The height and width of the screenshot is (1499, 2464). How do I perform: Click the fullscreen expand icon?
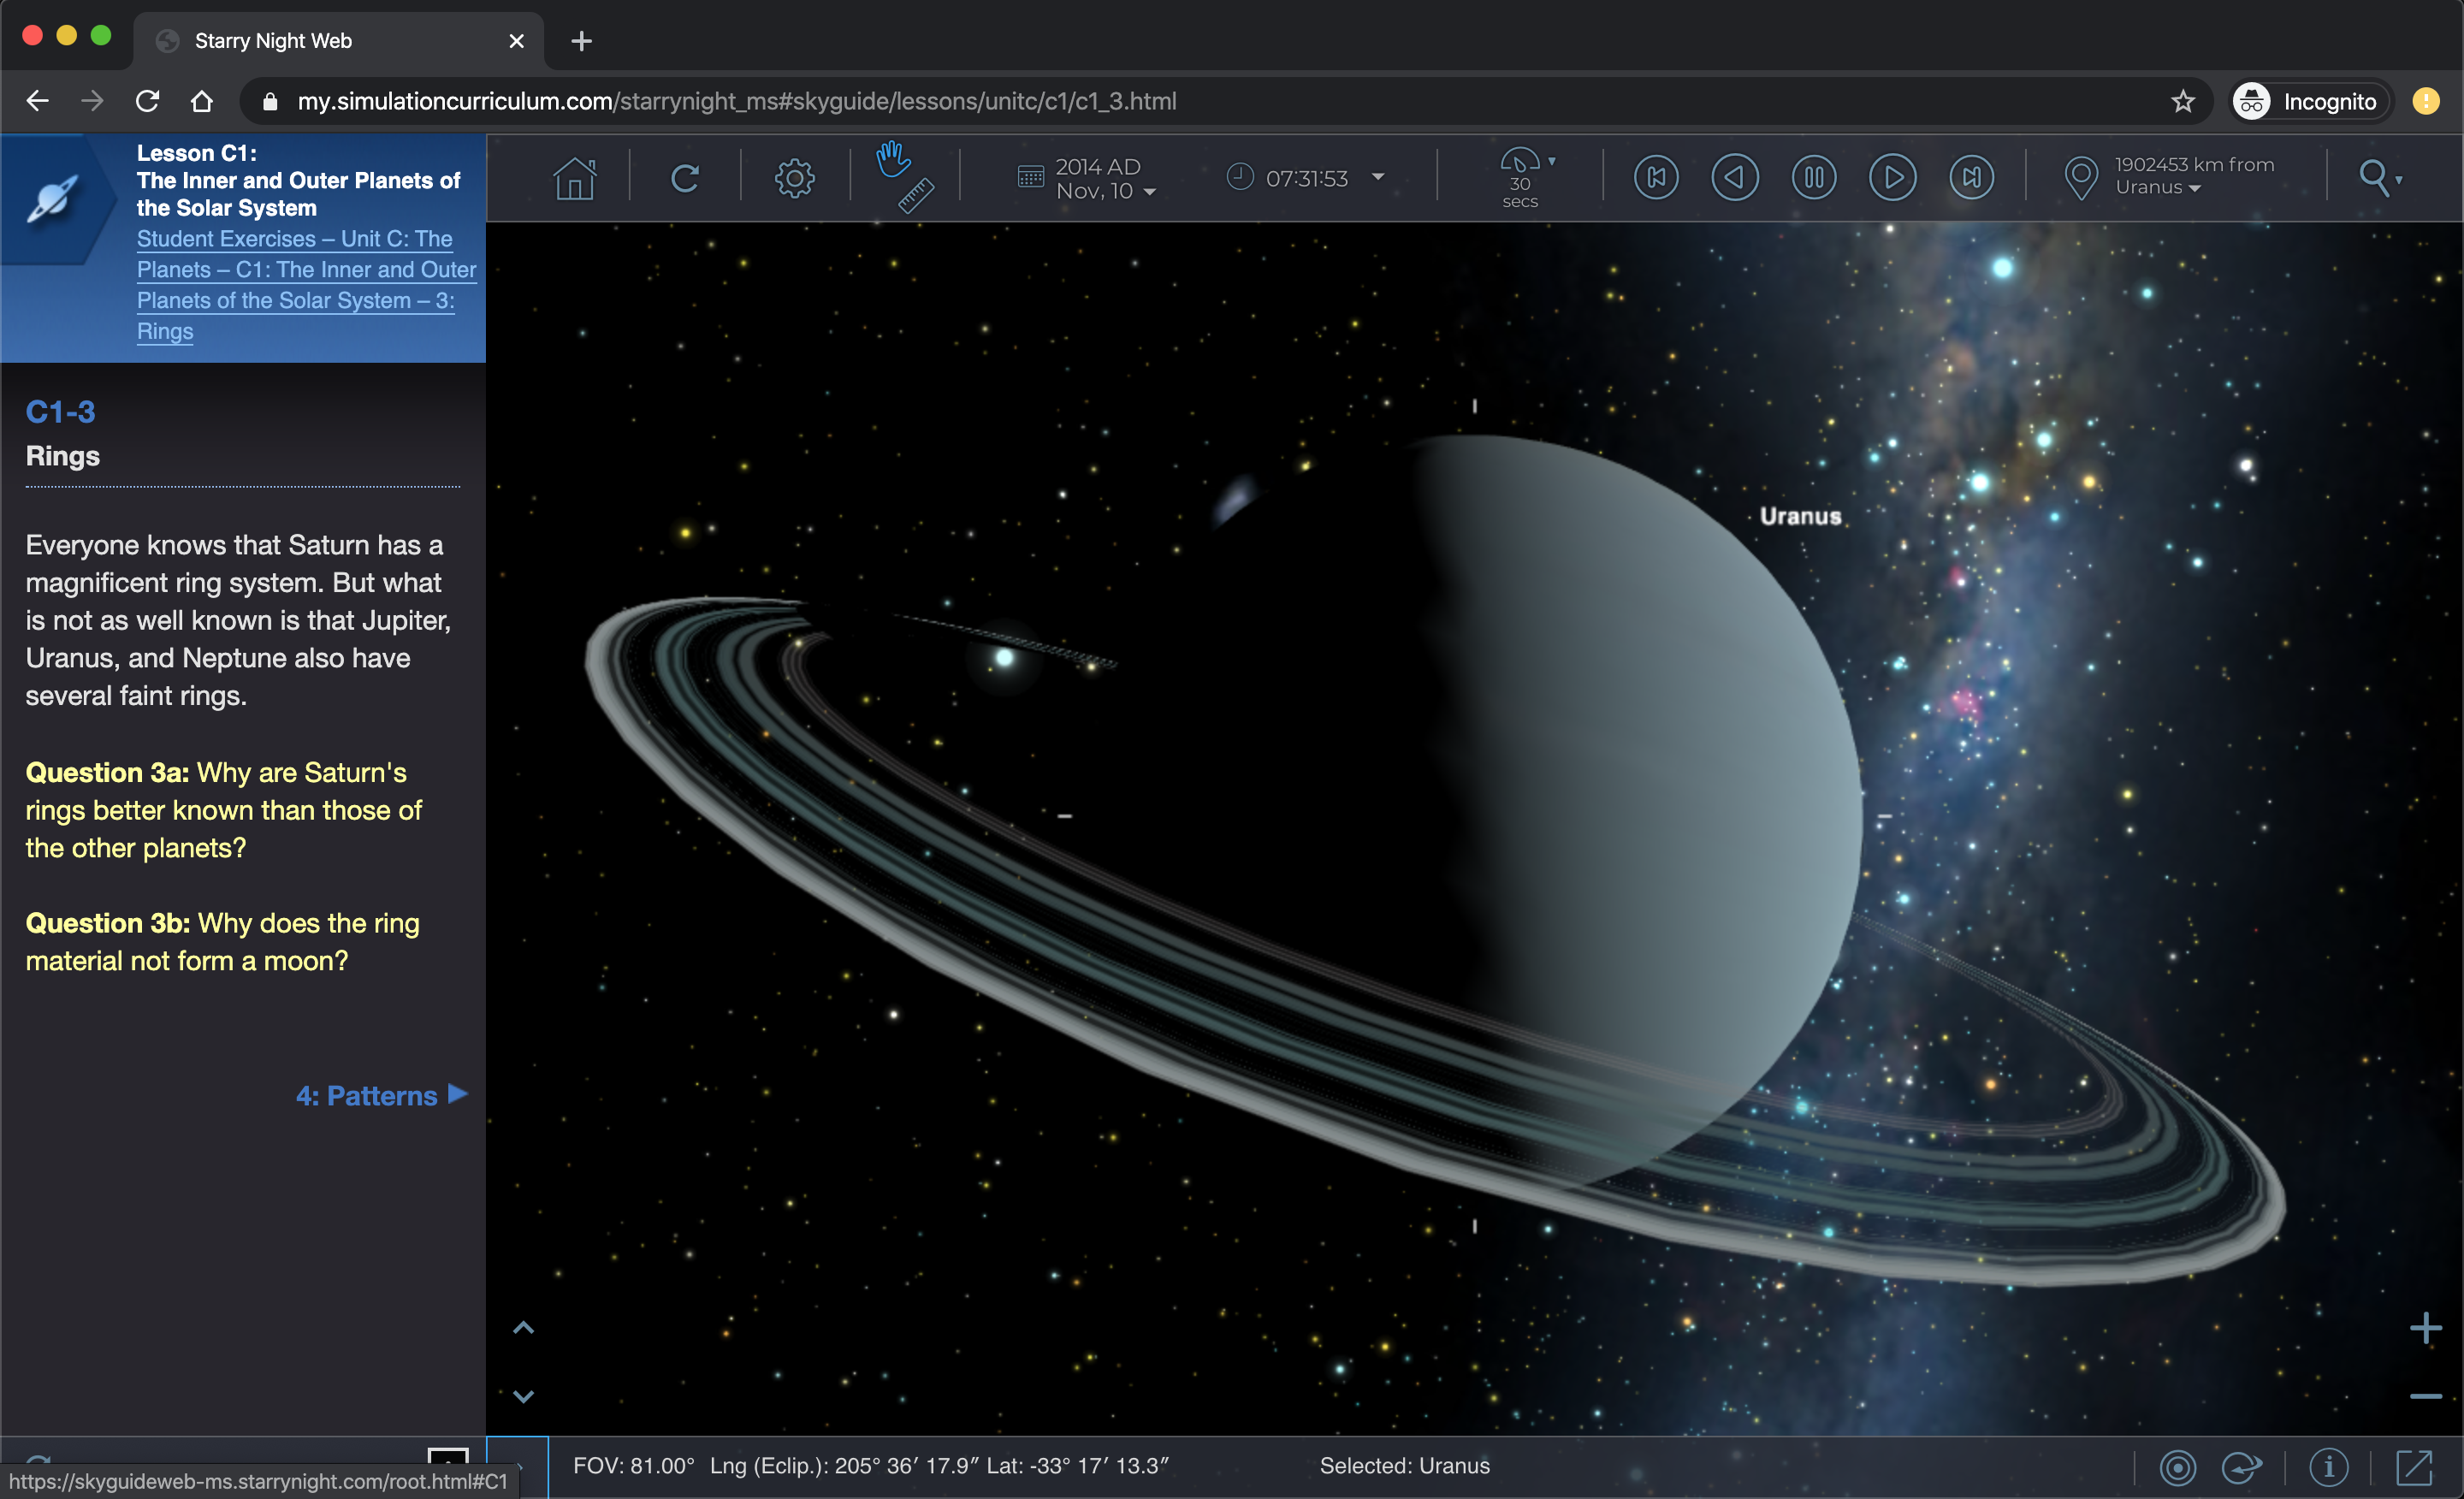click(2414, 1467)
